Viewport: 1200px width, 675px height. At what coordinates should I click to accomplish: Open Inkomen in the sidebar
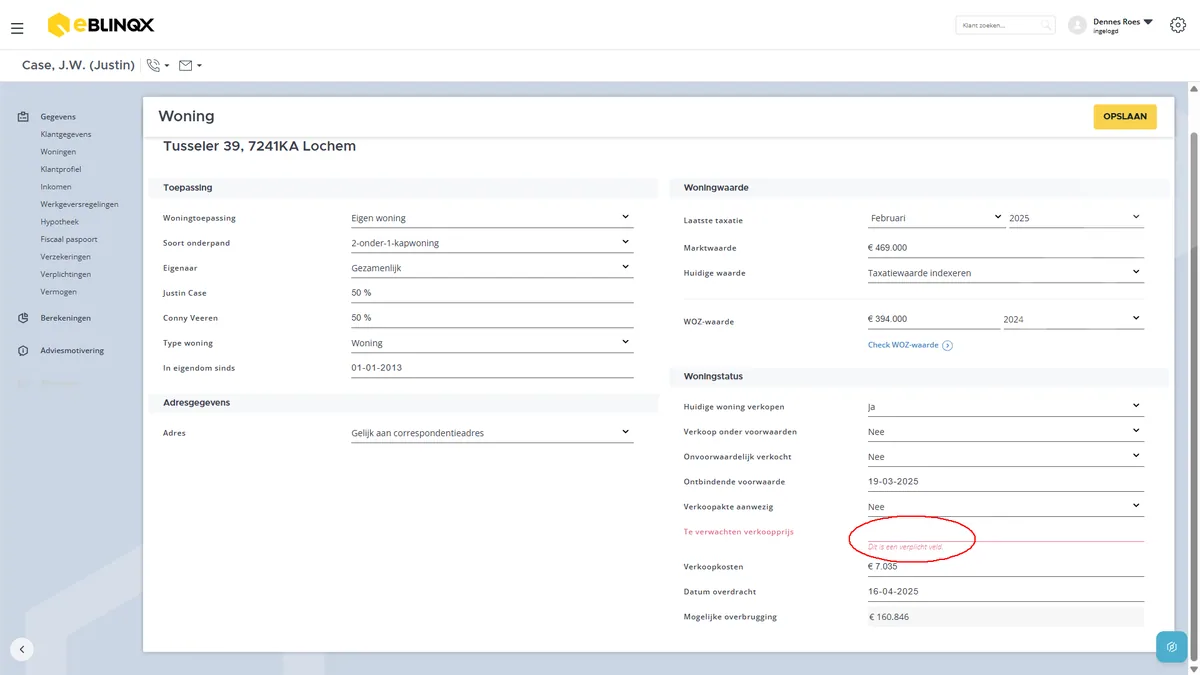[56, 187]
